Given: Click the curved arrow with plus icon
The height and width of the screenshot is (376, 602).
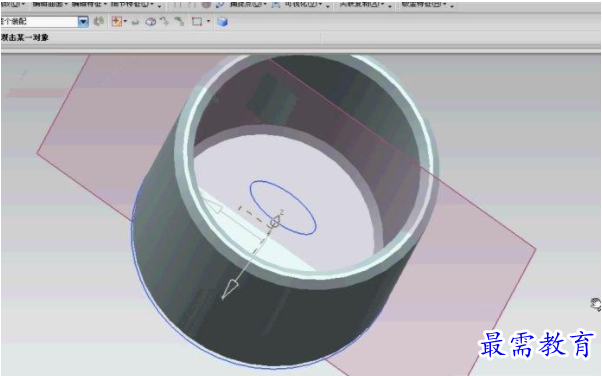Looking at the screenshot, I should coord(165,22).
